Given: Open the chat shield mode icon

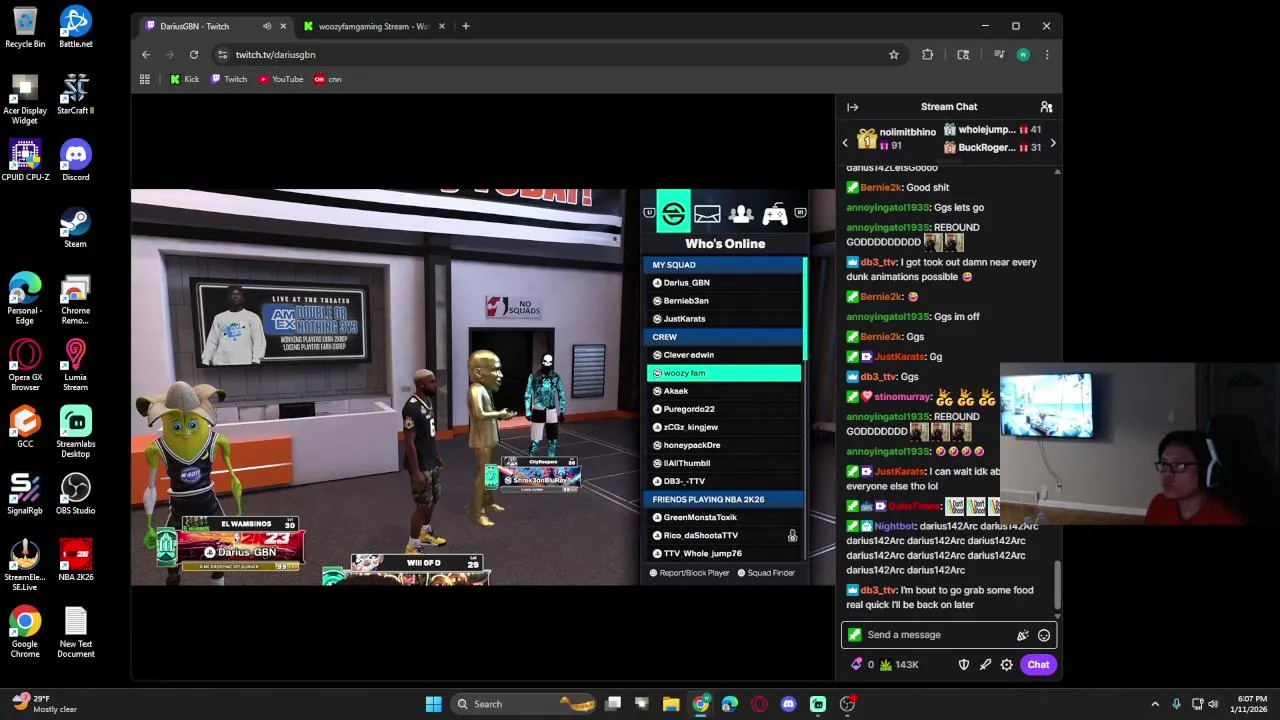Looking at the screenshot, I should [x=964, y=665].
